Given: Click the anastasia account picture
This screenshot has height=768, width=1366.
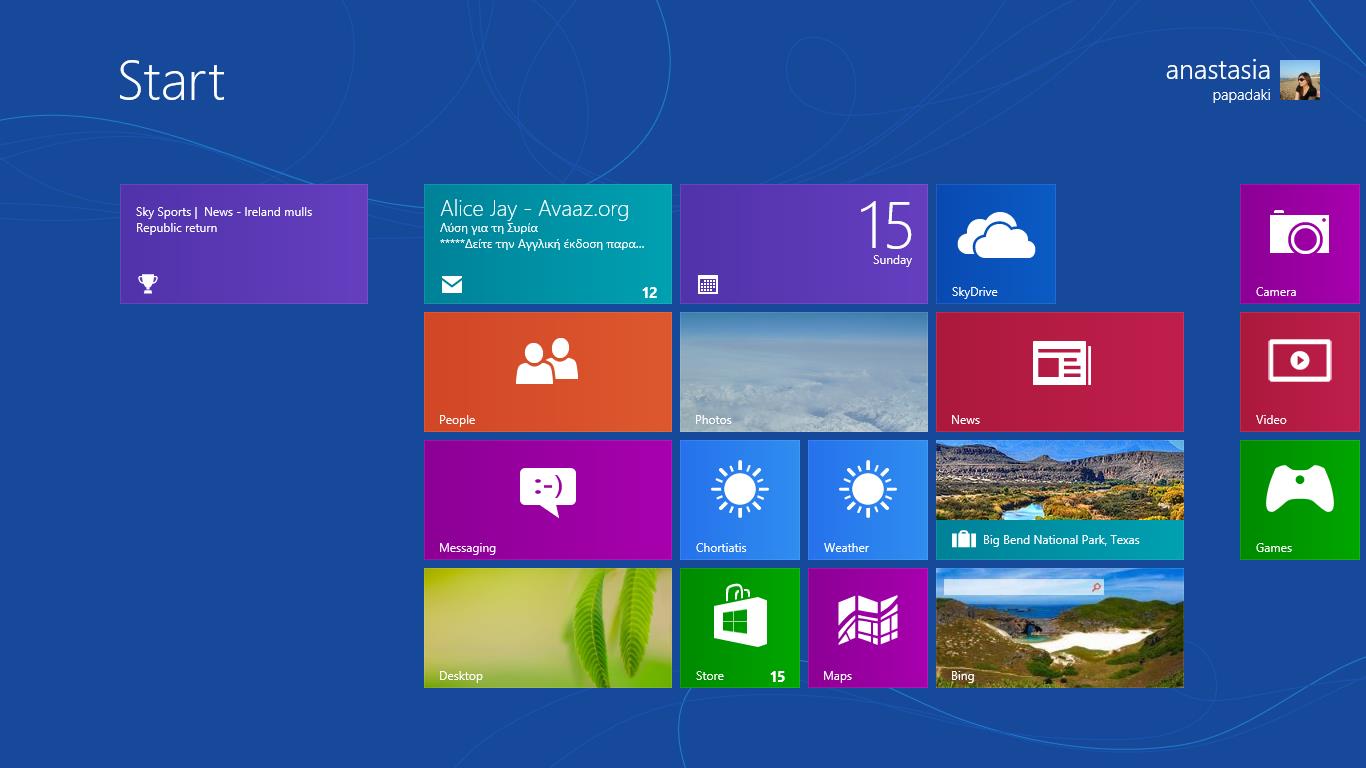Looking at the screenshot, I should 1300,80.
